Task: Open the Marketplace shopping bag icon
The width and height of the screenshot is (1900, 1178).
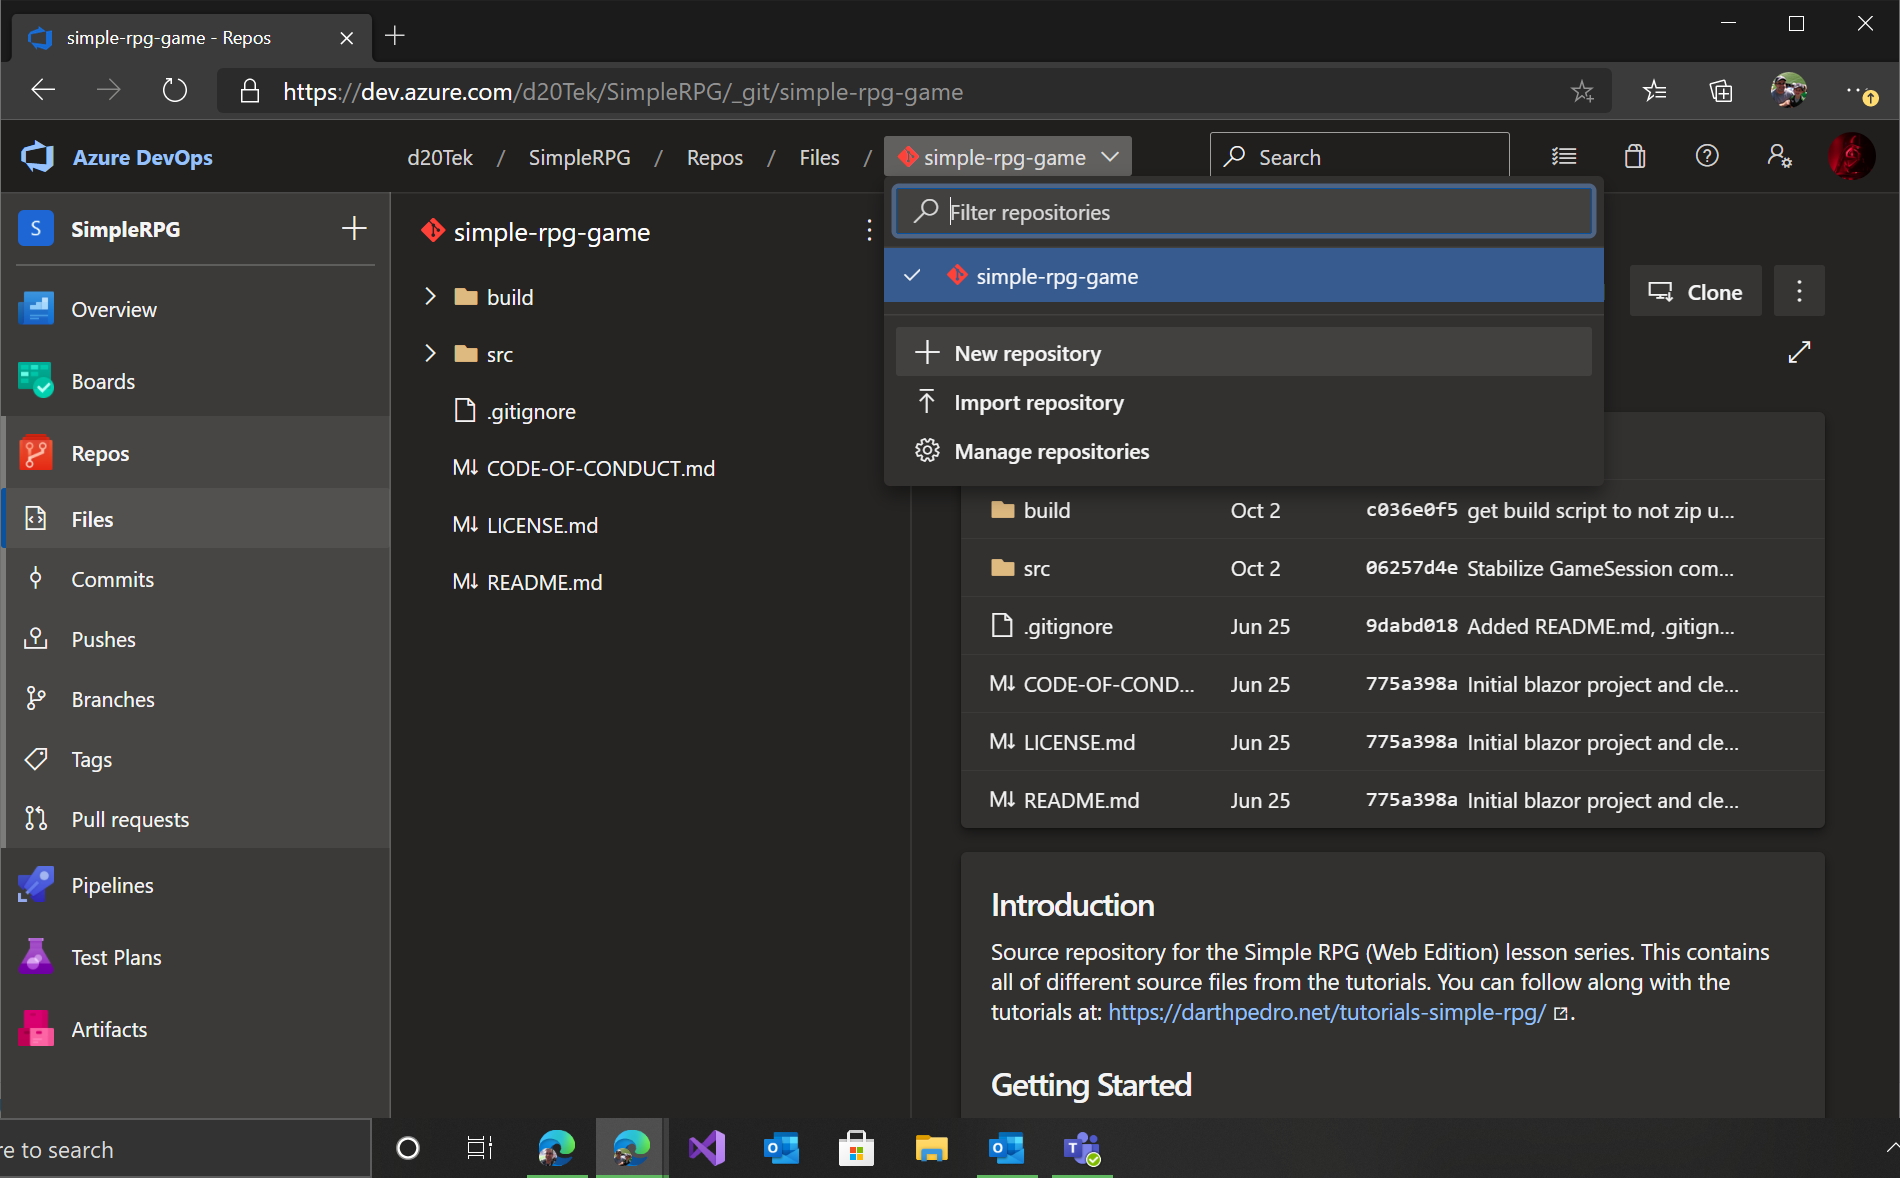Action: tap(1635, 156)
